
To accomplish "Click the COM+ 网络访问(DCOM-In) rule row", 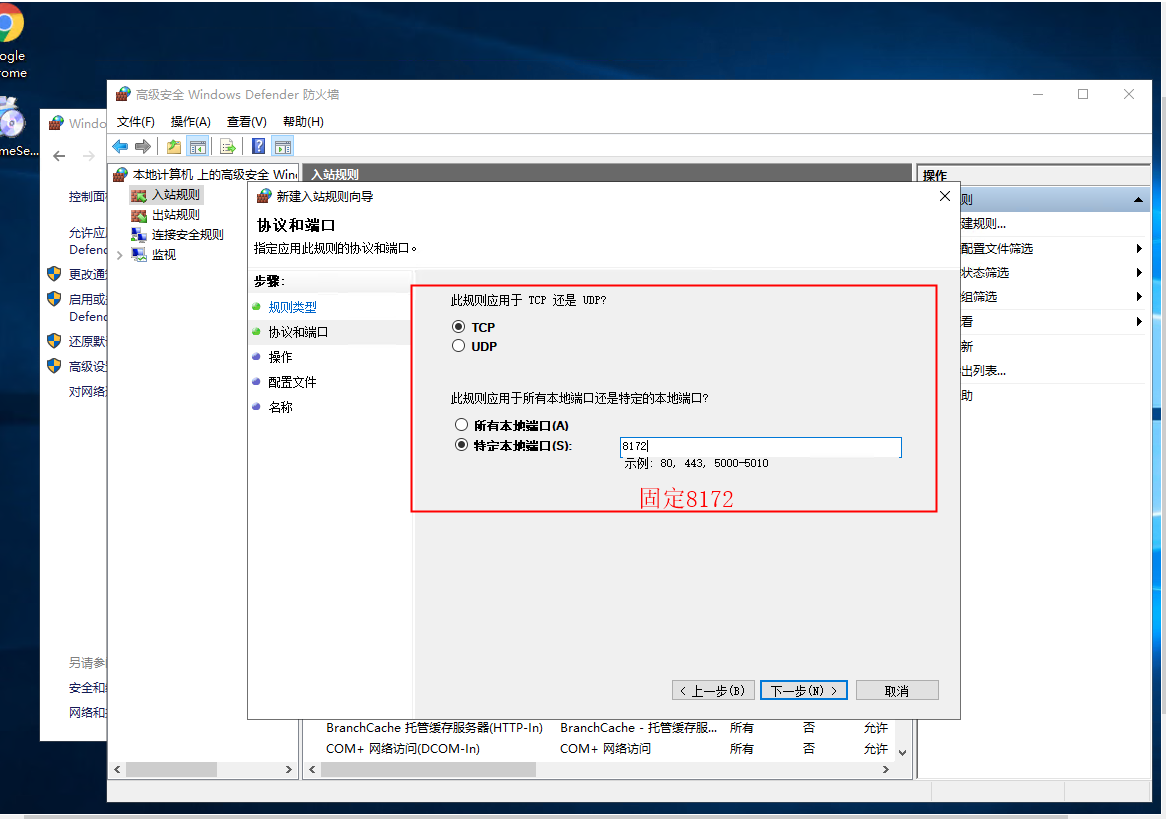I will click(x=607, y=748).
